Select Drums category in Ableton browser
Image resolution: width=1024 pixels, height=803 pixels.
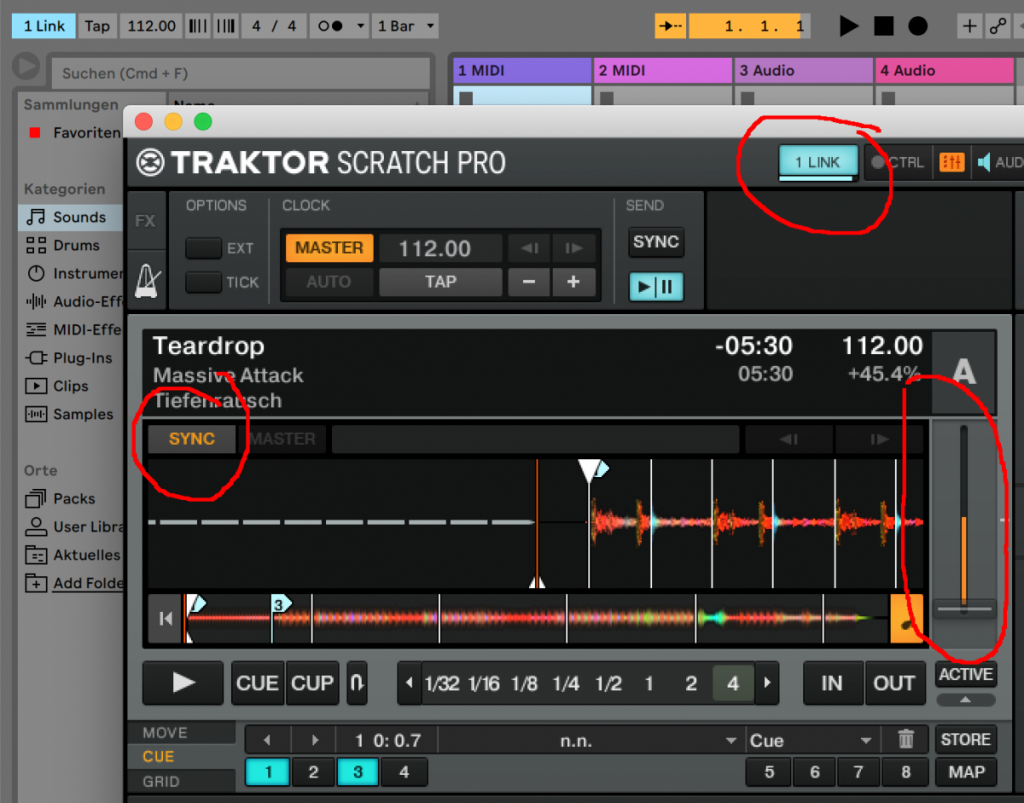click(x=71, y=245)
